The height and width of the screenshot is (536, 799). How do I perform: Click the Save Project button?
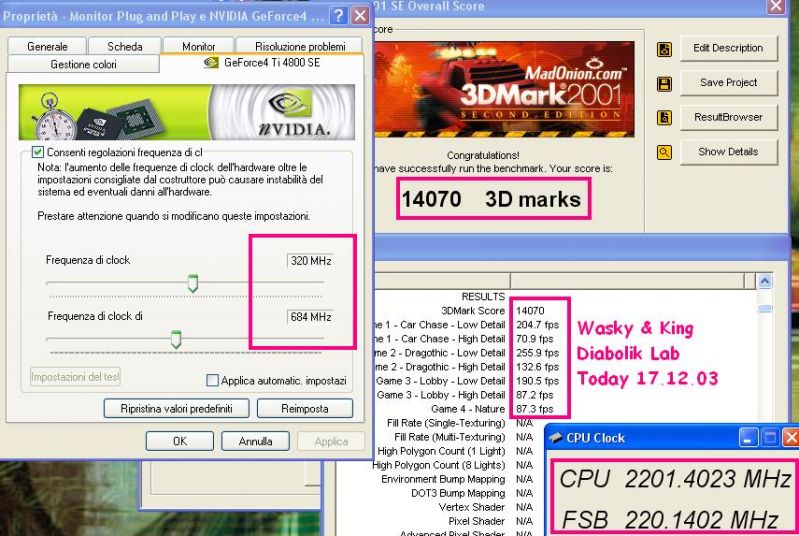[728, 83]
